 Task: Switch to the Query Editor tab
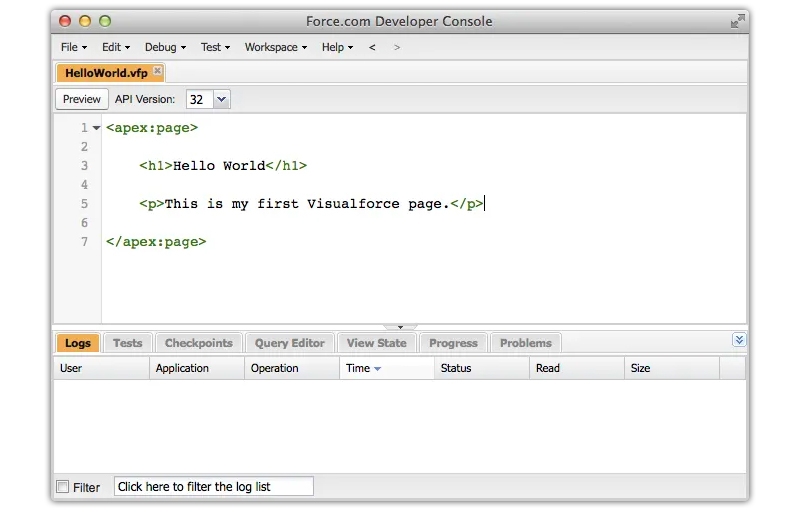click(290, 343)
